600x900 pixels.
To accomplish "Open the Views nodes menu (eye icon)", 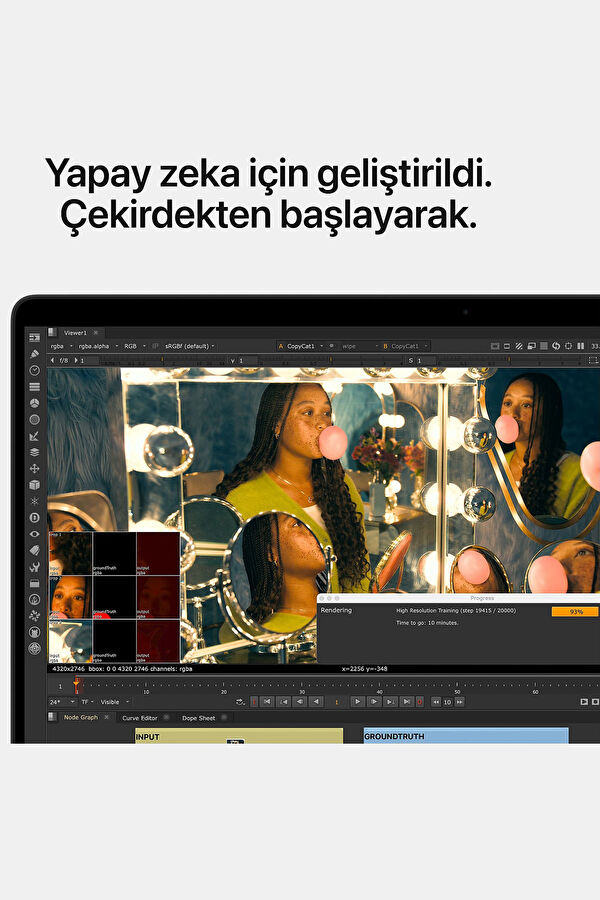I will pyautogui.click(x=34, y=534).
